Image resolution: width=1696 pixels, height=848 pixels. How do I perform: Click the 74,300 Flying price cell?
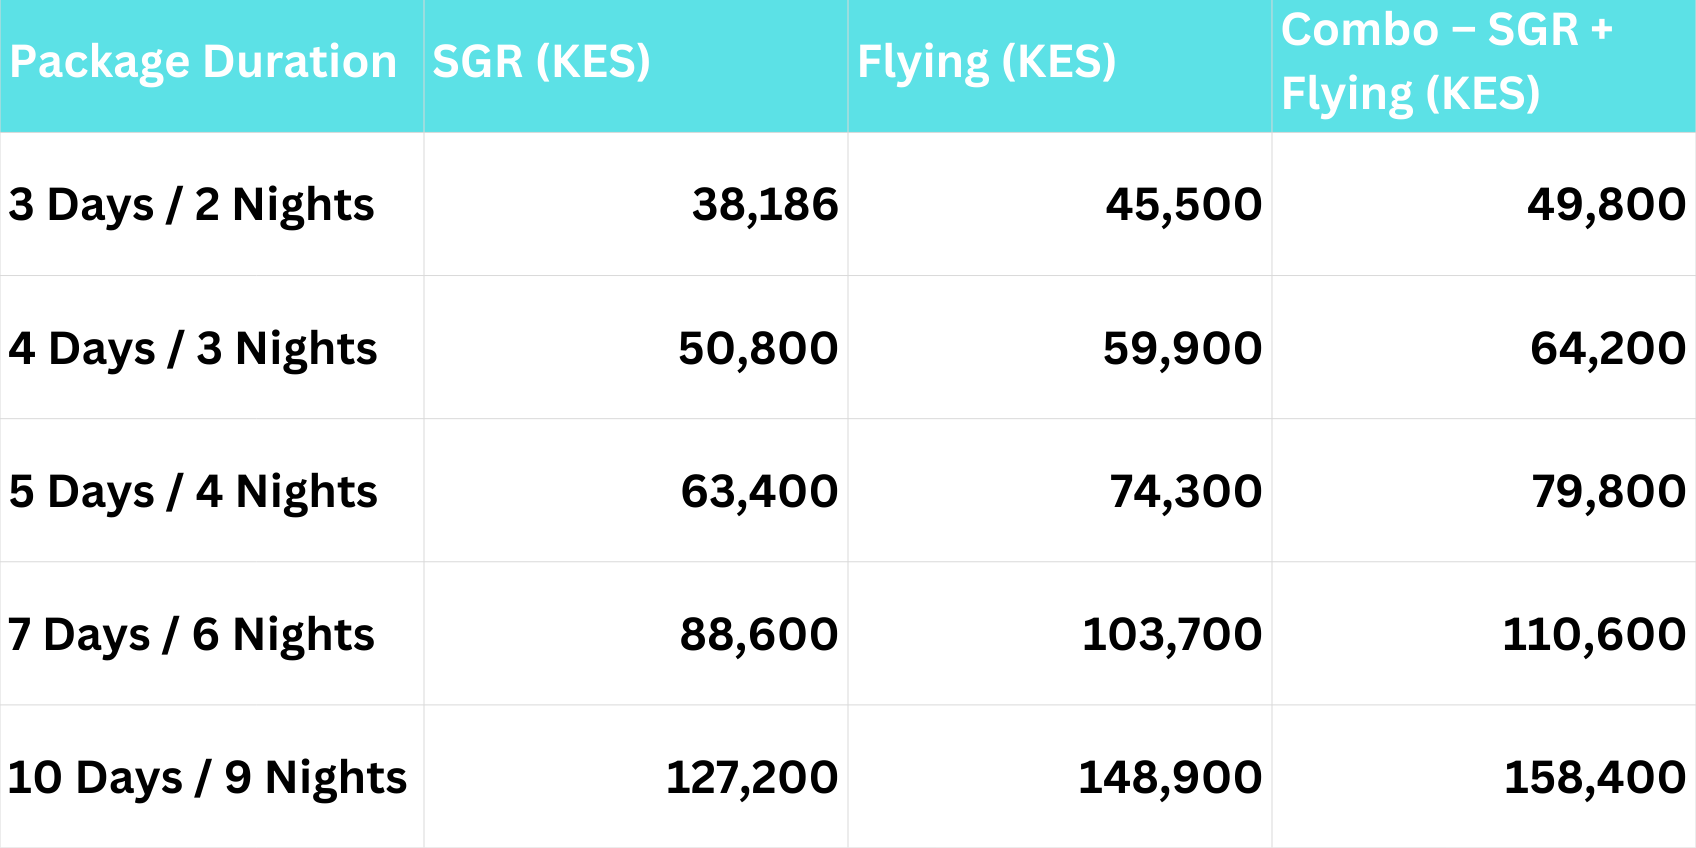click(x=1185, y=492)
